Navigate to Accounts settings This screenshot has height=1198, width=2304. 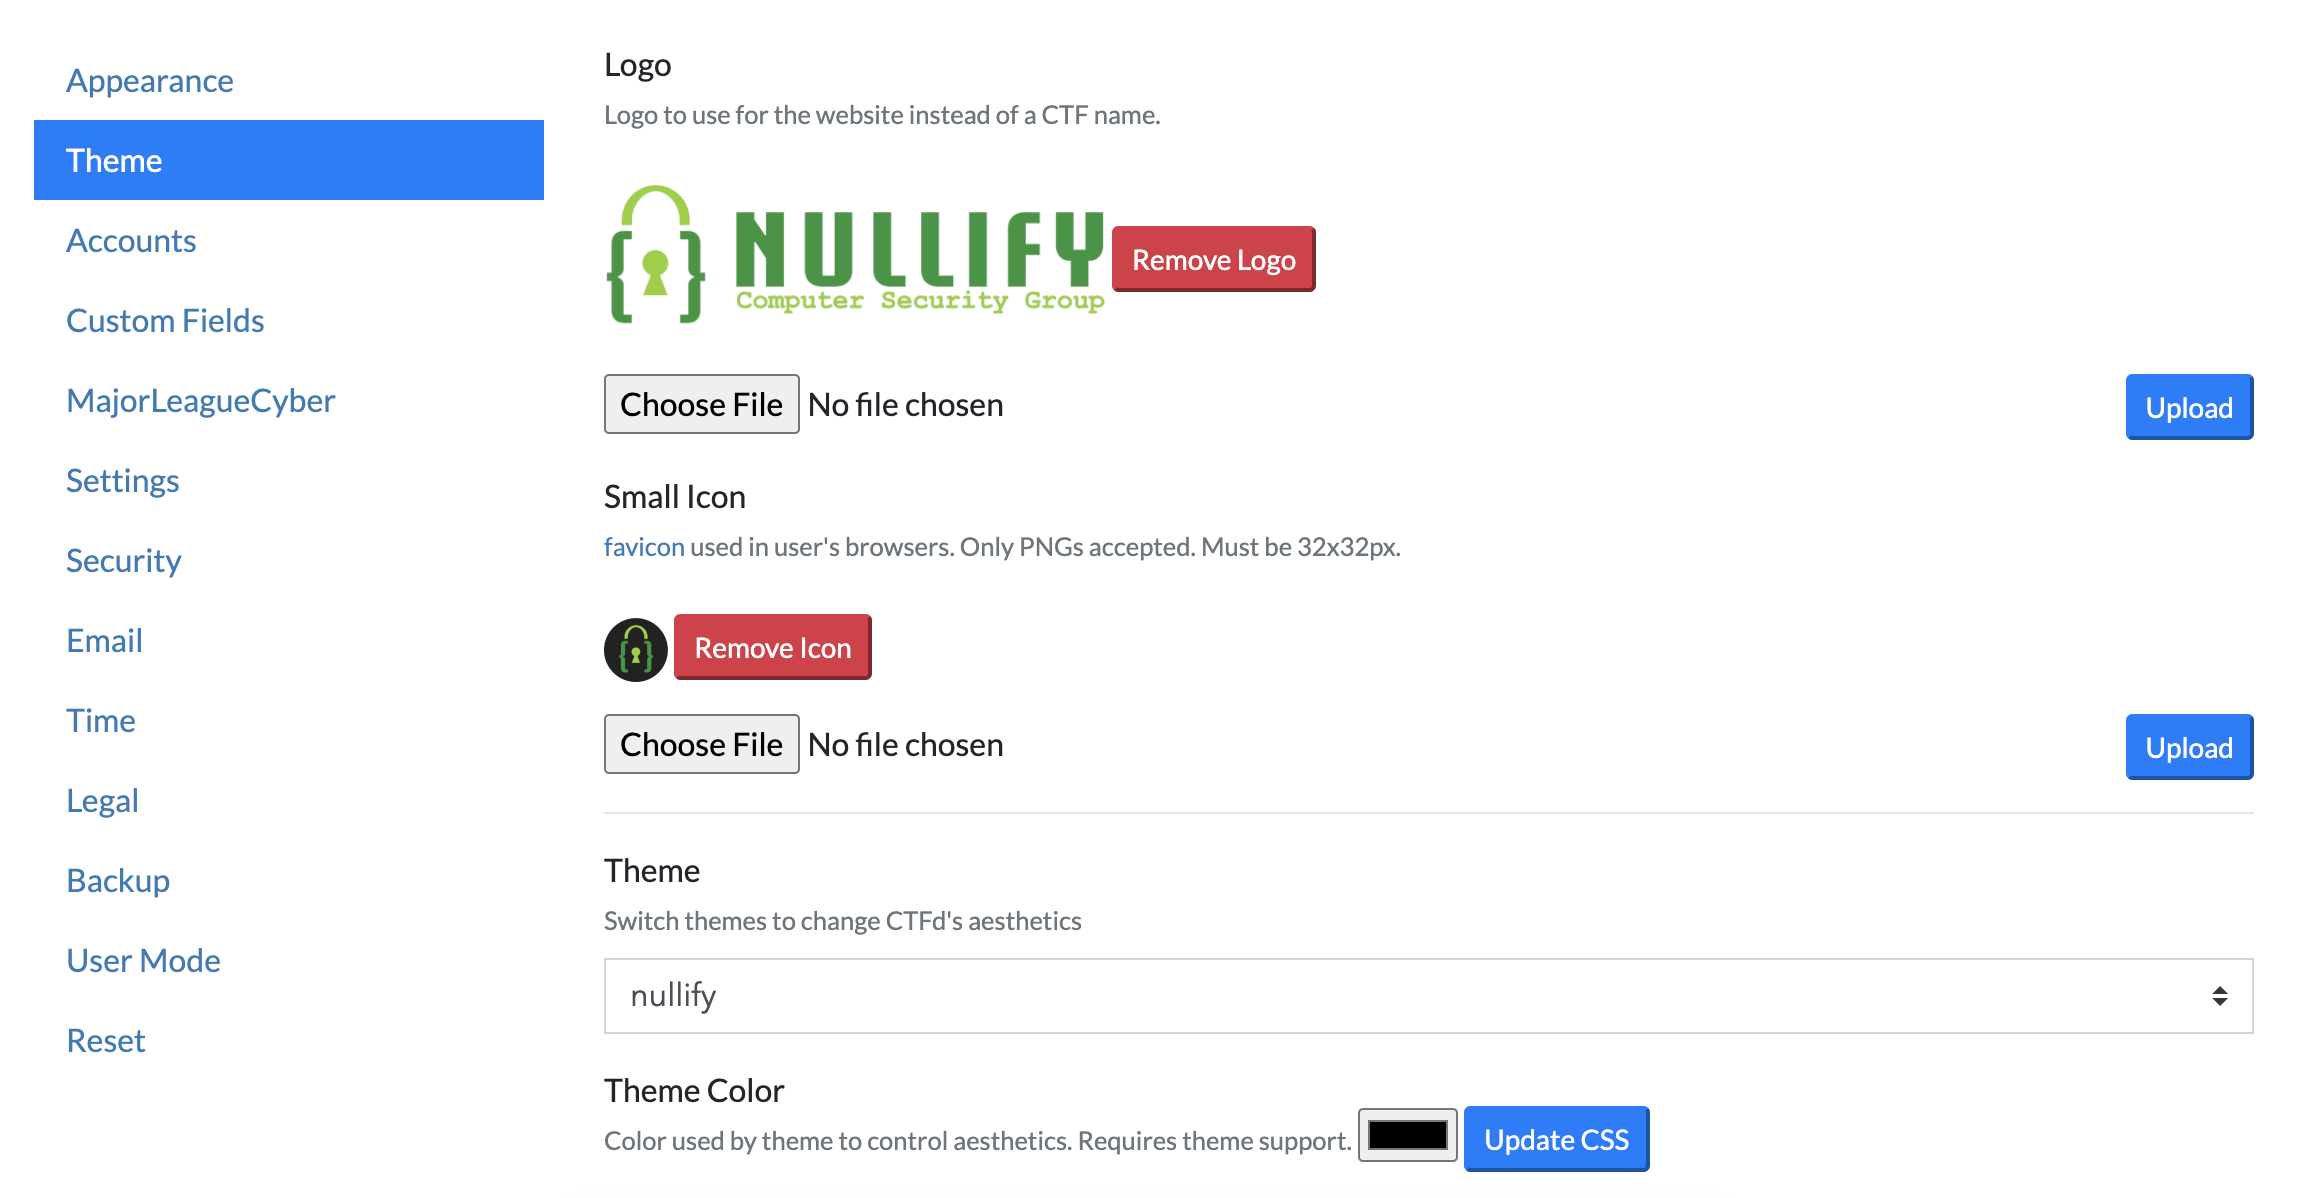coord(131,239)
